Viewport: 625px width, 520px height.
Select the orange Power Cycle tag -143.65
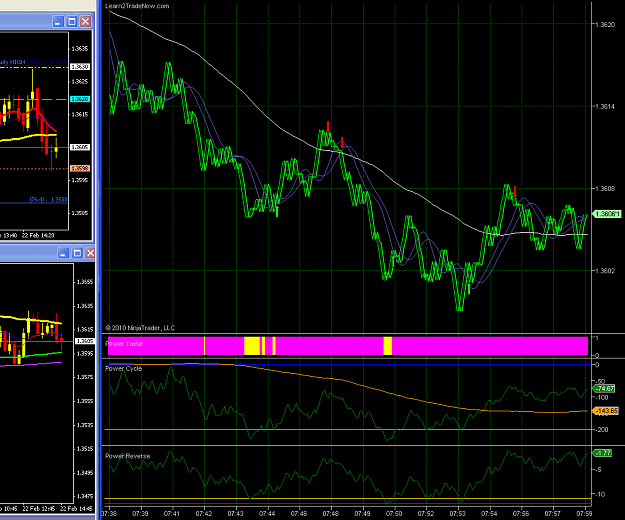[x=606, y=410]
